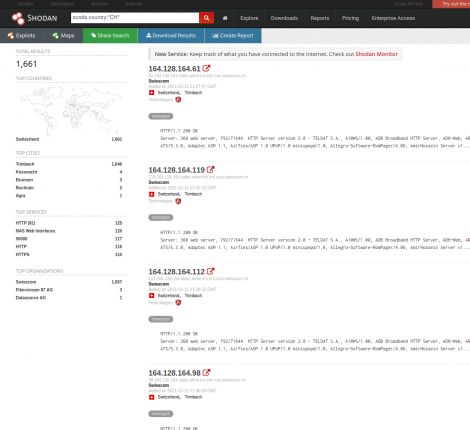Open external link icon beside 164.128.164.112
Image resolution: width=470 pixels, height=430 pixels.
coord(210,271)
